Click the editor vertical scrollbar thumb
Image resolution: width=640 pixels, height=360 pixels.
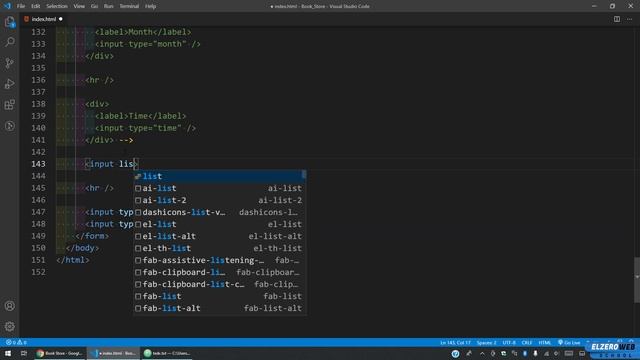637,280
